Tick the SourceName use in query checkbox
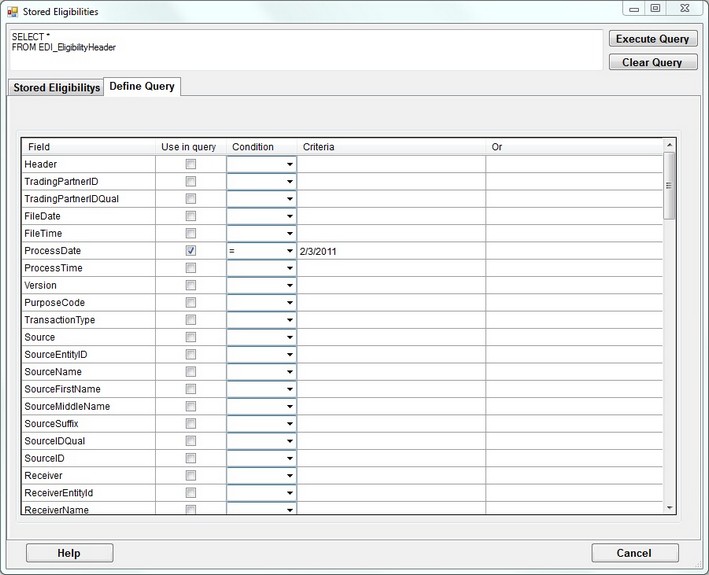 click(x=191, y=372)
